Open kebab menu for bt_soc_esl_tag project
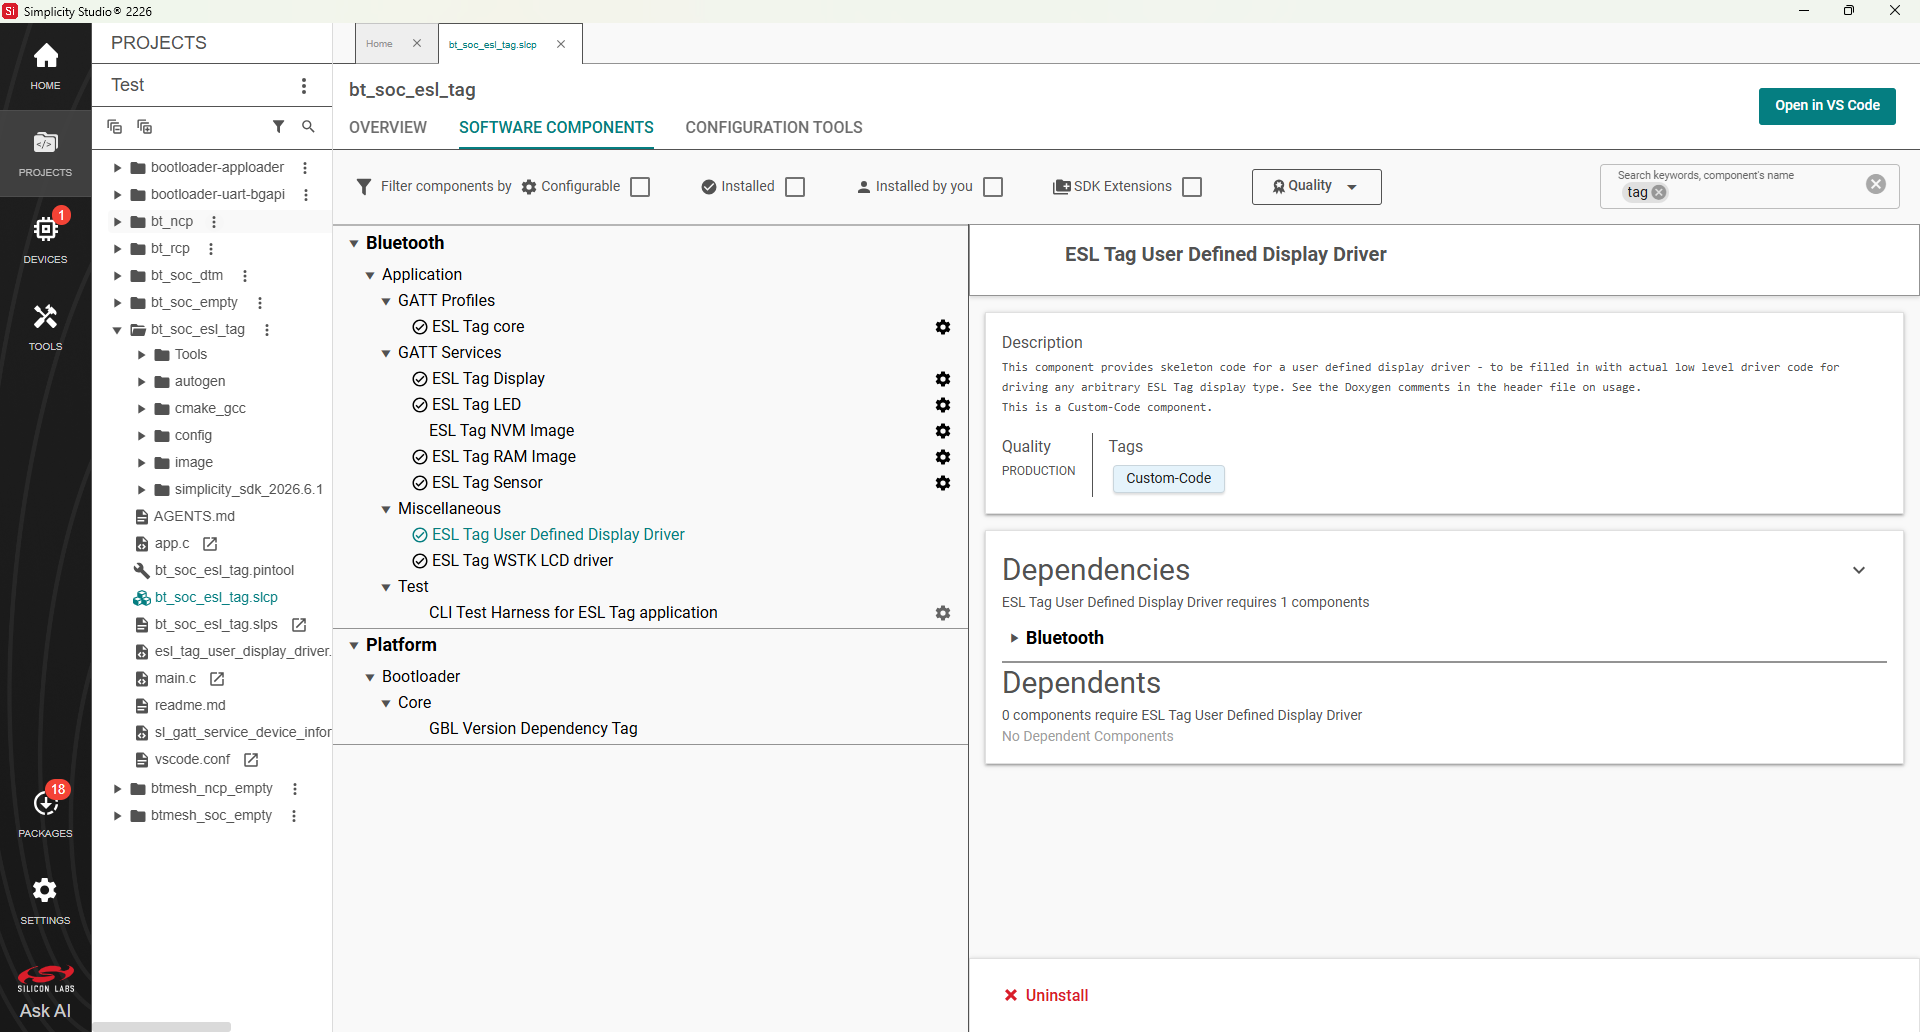Screen dimensions: 1920x1032 coord(267,330)
